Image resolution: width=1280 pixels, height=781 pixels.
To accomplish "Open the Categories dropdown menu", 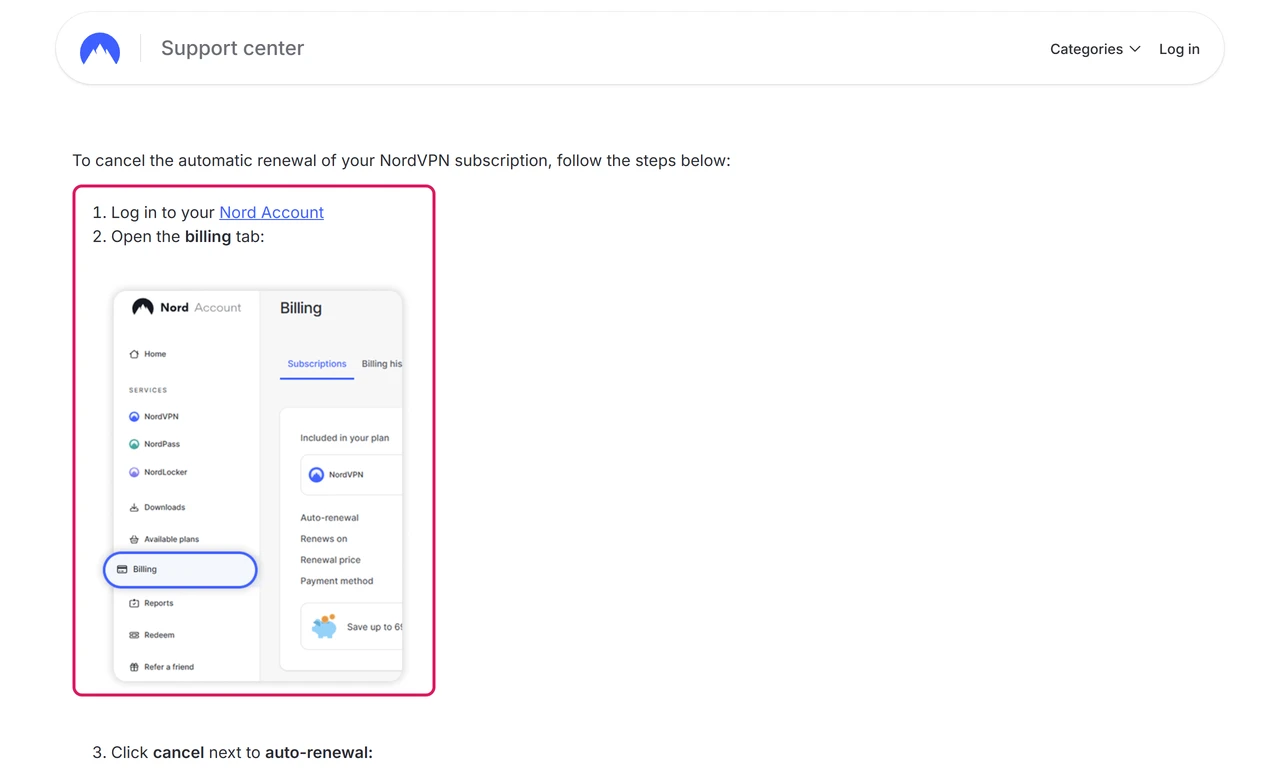I will (x=1095, y=49).
